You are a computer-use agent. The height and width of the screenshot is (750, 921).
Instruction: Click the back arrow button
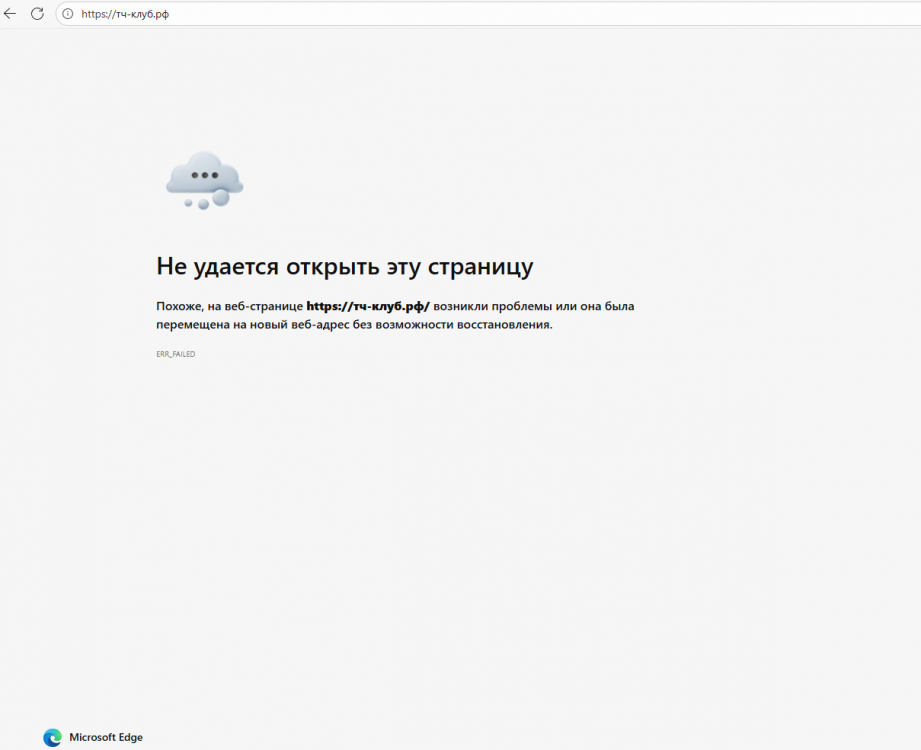11,14
